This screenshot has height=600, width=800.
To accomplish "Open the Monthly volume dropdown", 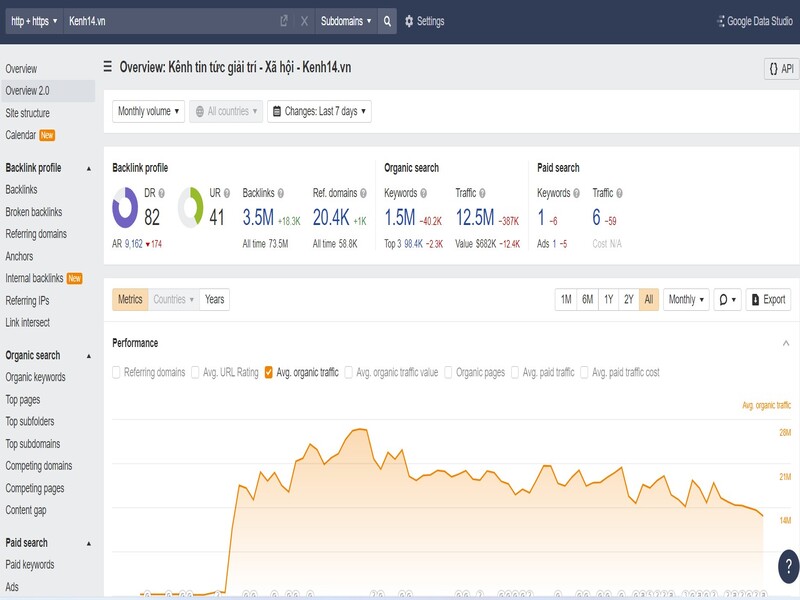I will tap(148, 111).
